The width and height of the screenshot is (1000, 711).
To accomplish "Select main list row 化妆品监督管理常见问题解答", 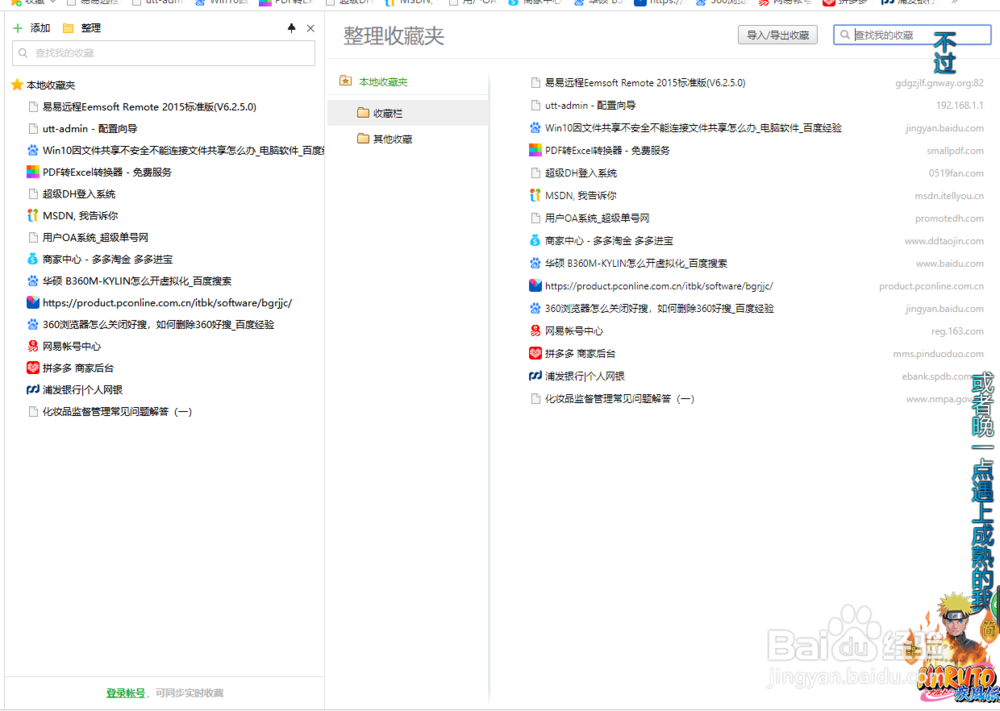I will click(x=756, y=399).
